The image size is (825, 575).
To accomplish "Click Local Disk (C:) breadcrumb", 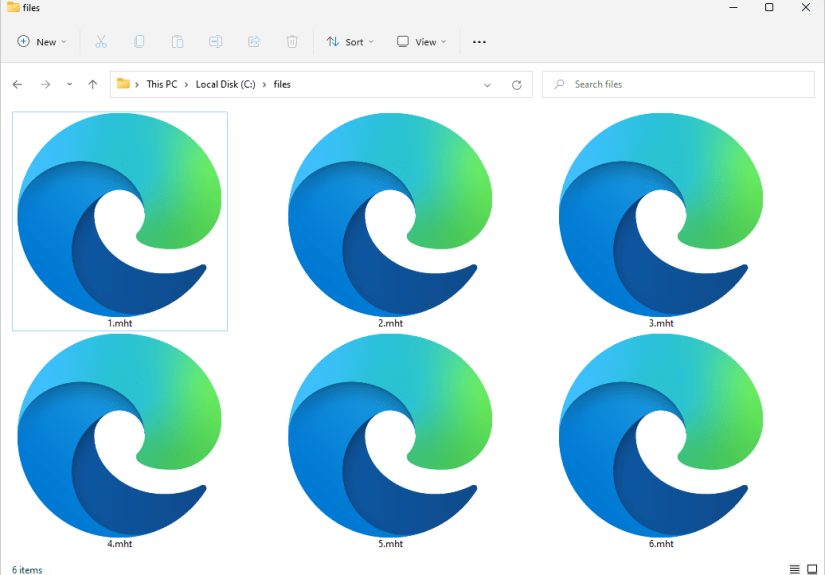I will (x=225, y=84).
